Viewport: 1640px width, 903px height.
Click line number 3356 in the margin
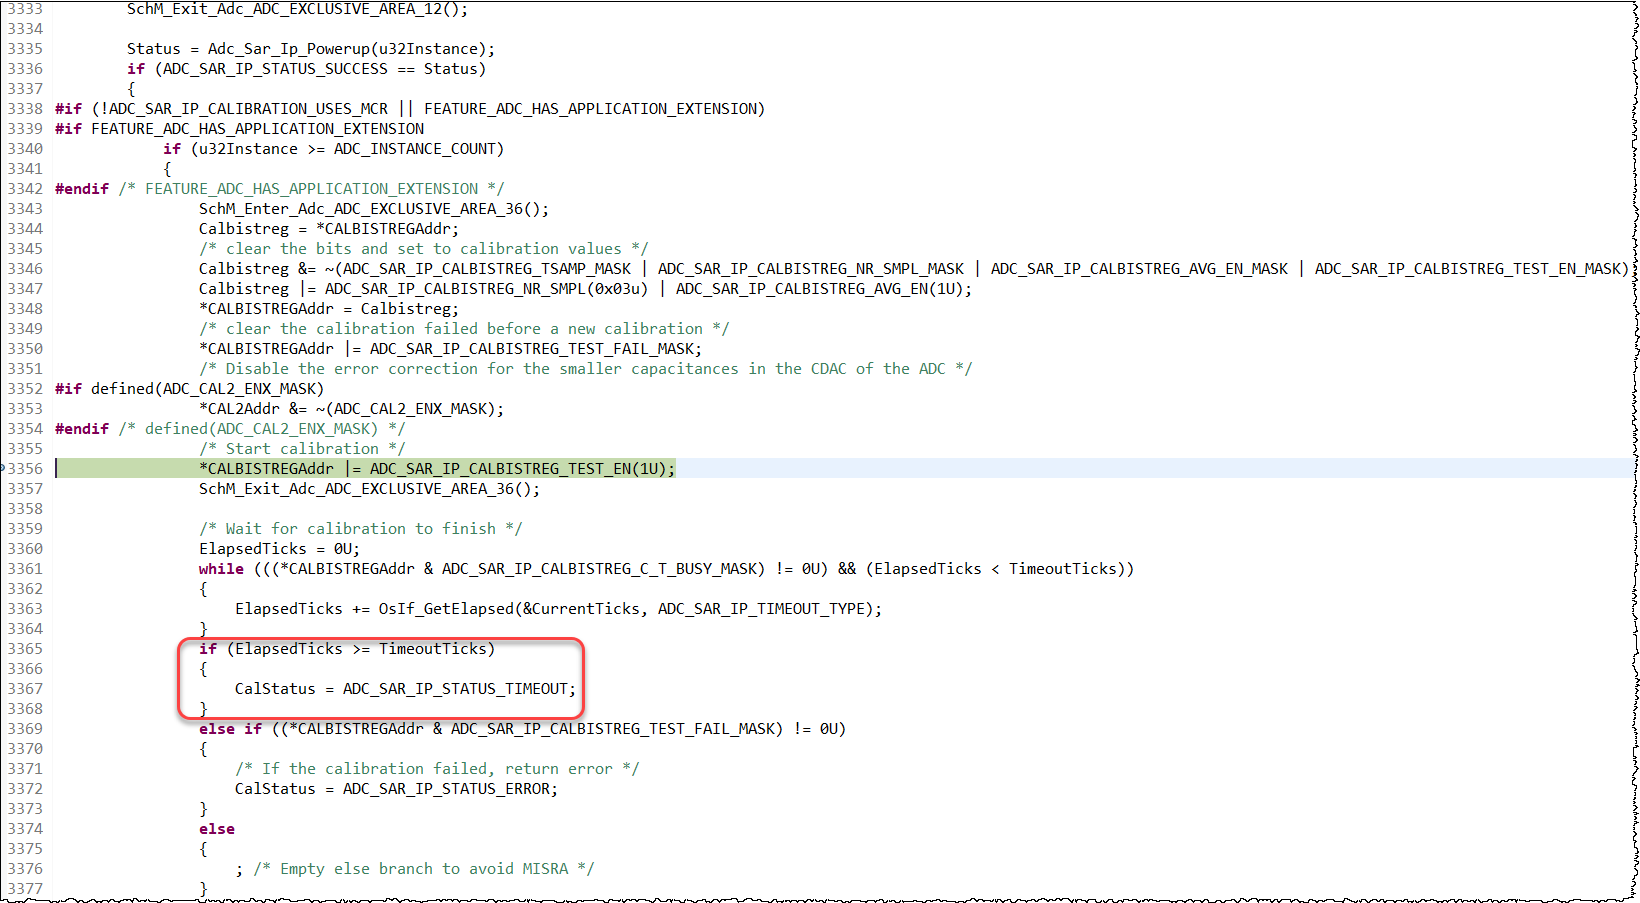(x=26, y=468)
